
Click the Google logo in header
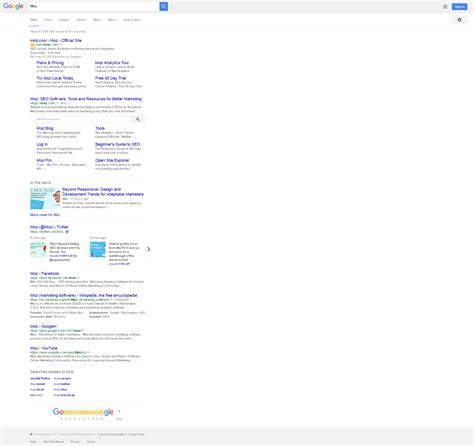(x=13, y=6)
